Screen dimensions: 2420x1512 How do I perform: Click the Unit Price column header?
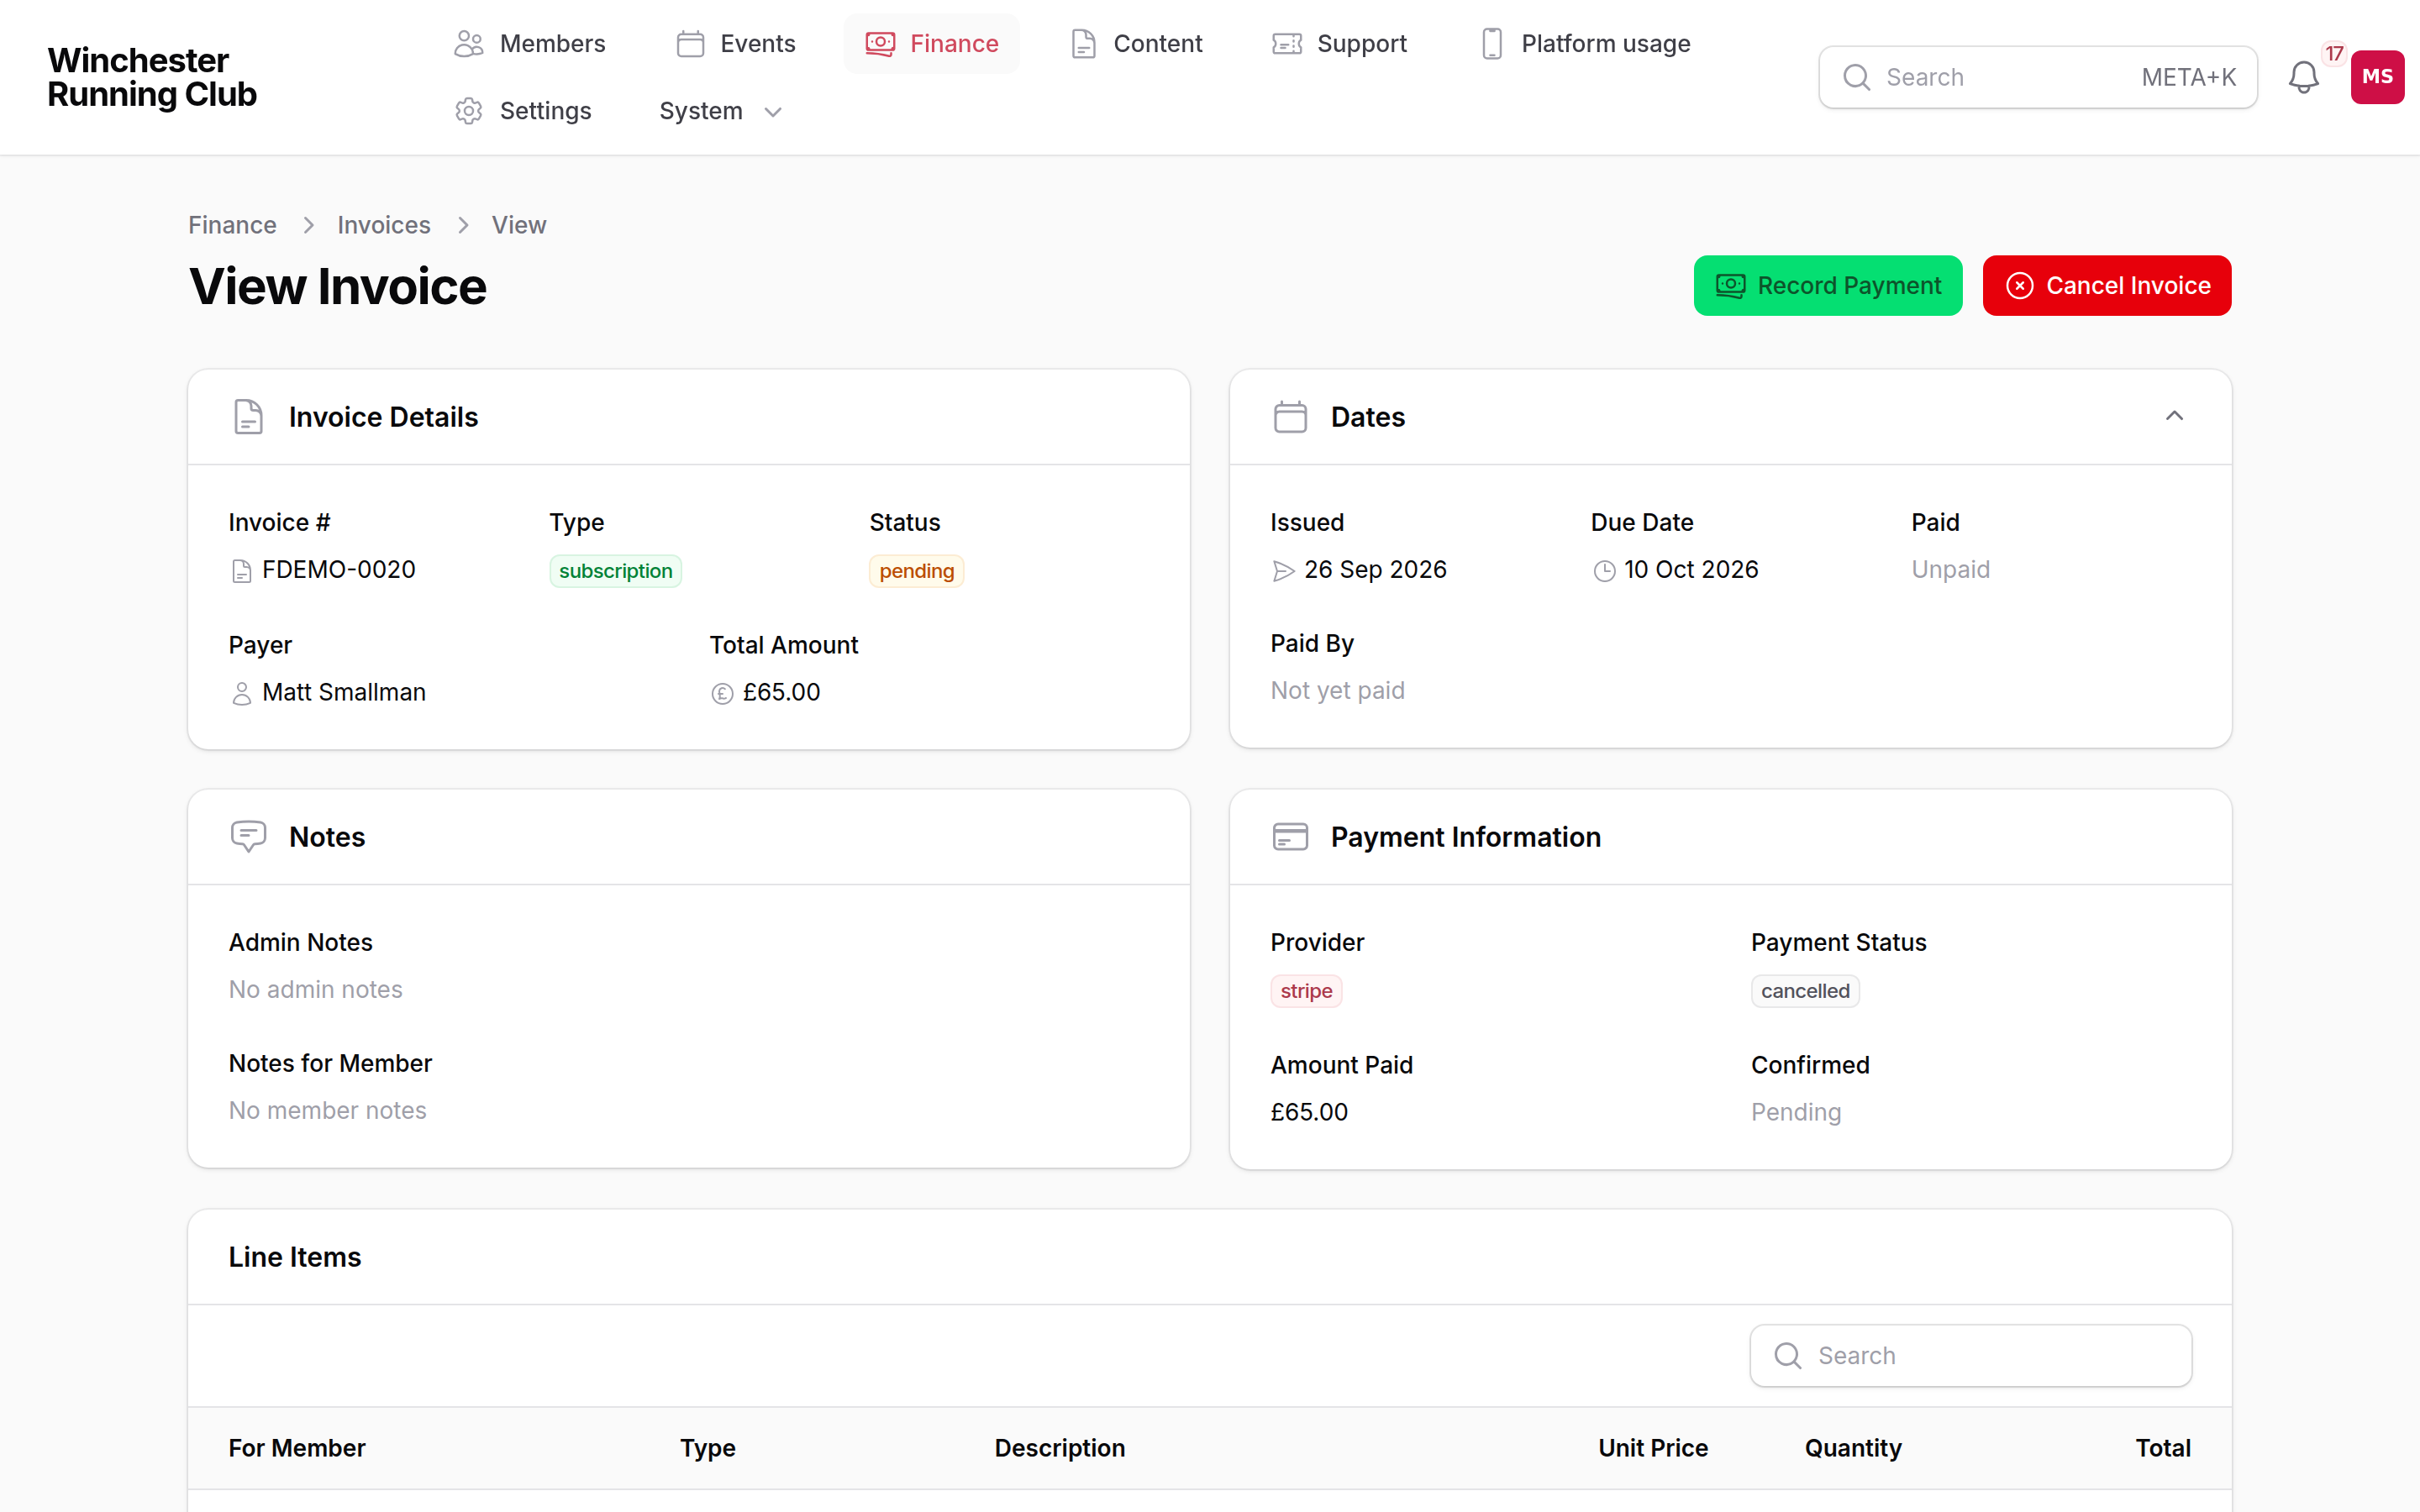point(1652,1448)
